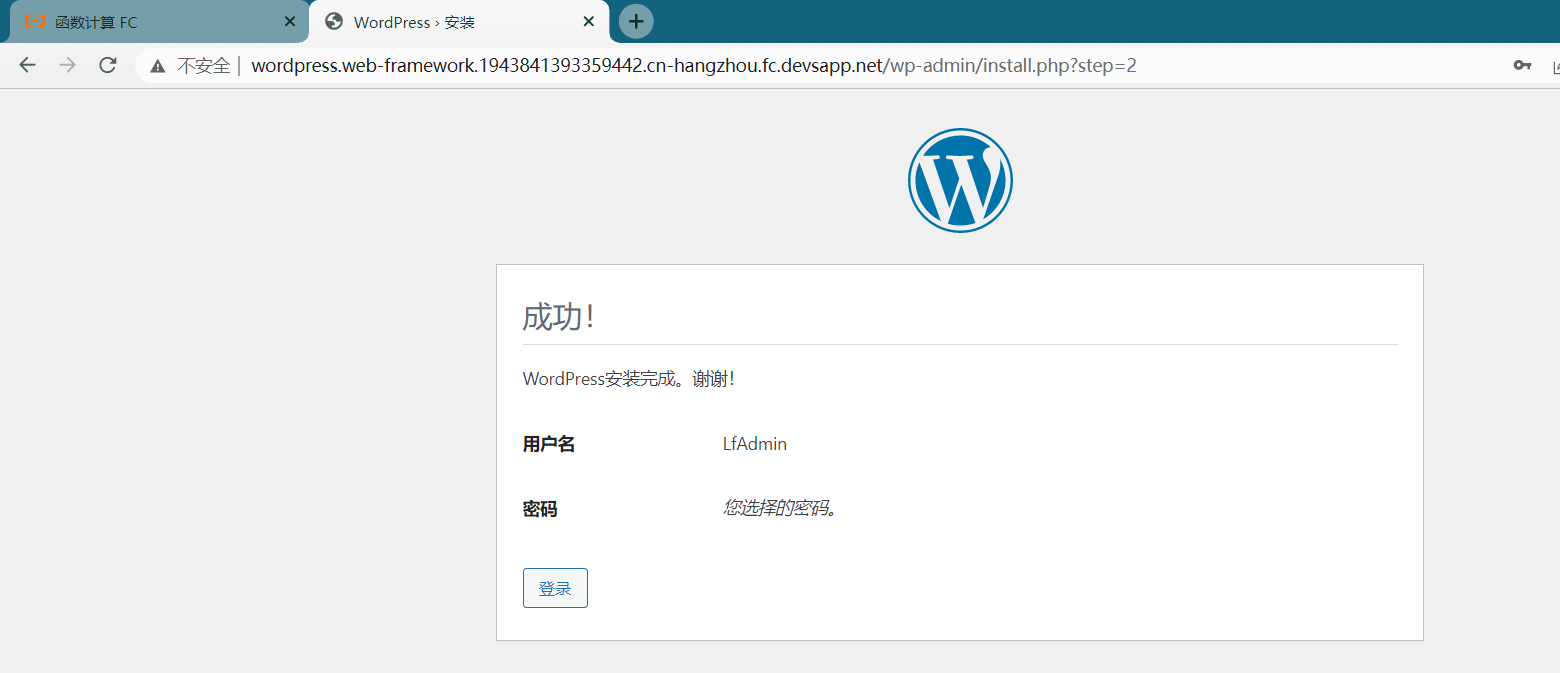1560x673 pixels.
Task: Click the 密码 label
Action: [540, 509]
